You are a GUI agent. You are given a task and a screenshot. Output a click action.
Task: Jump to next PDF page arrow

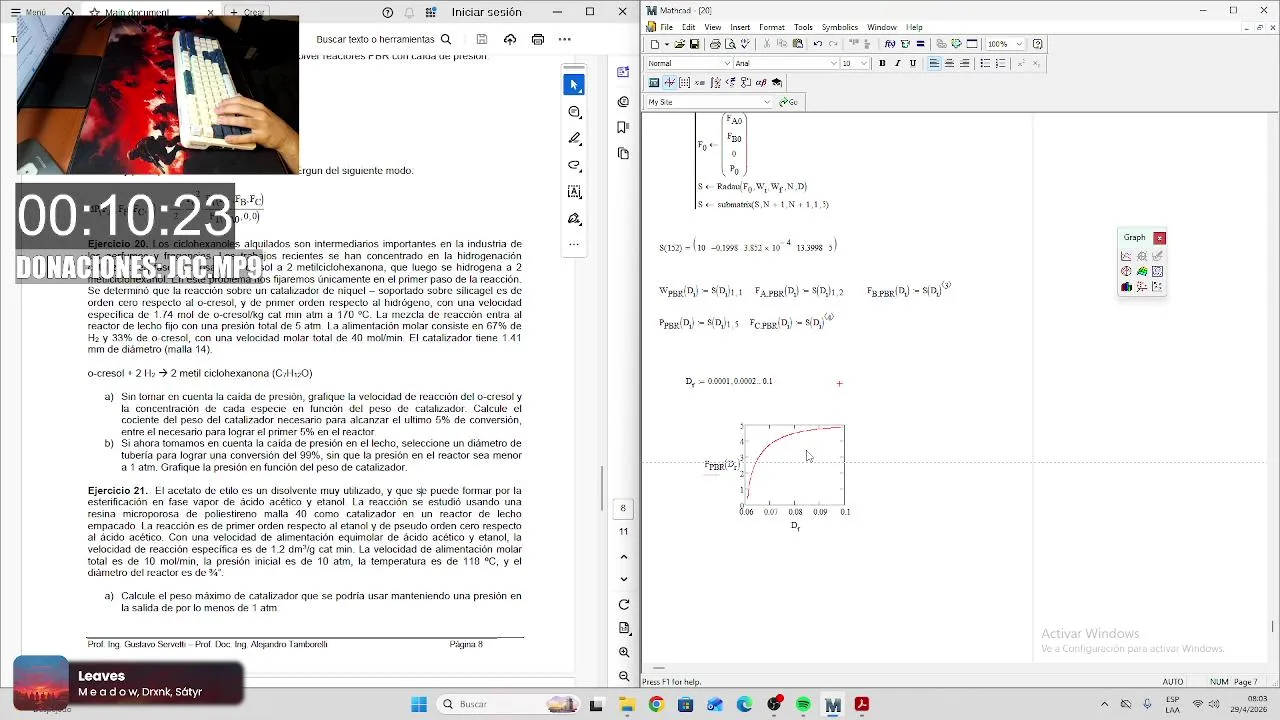coord(624,579)
